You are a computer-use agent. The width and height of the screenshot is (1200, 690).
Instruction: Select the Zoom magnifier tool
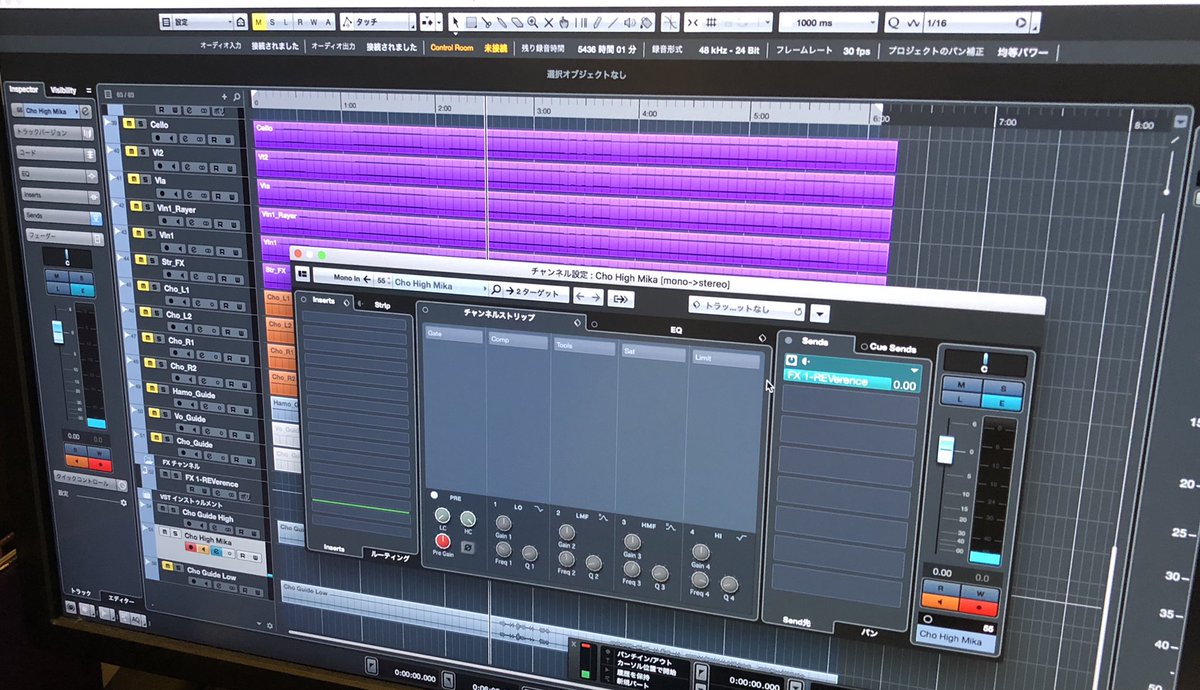coord(532,22)
